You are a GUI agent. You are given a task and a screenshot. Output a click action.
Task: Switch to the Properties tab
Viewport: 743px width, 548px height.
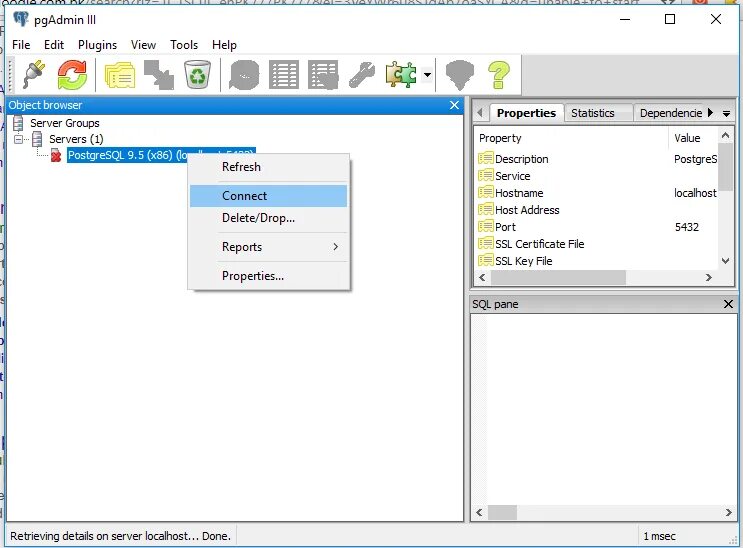click(526, 113)
